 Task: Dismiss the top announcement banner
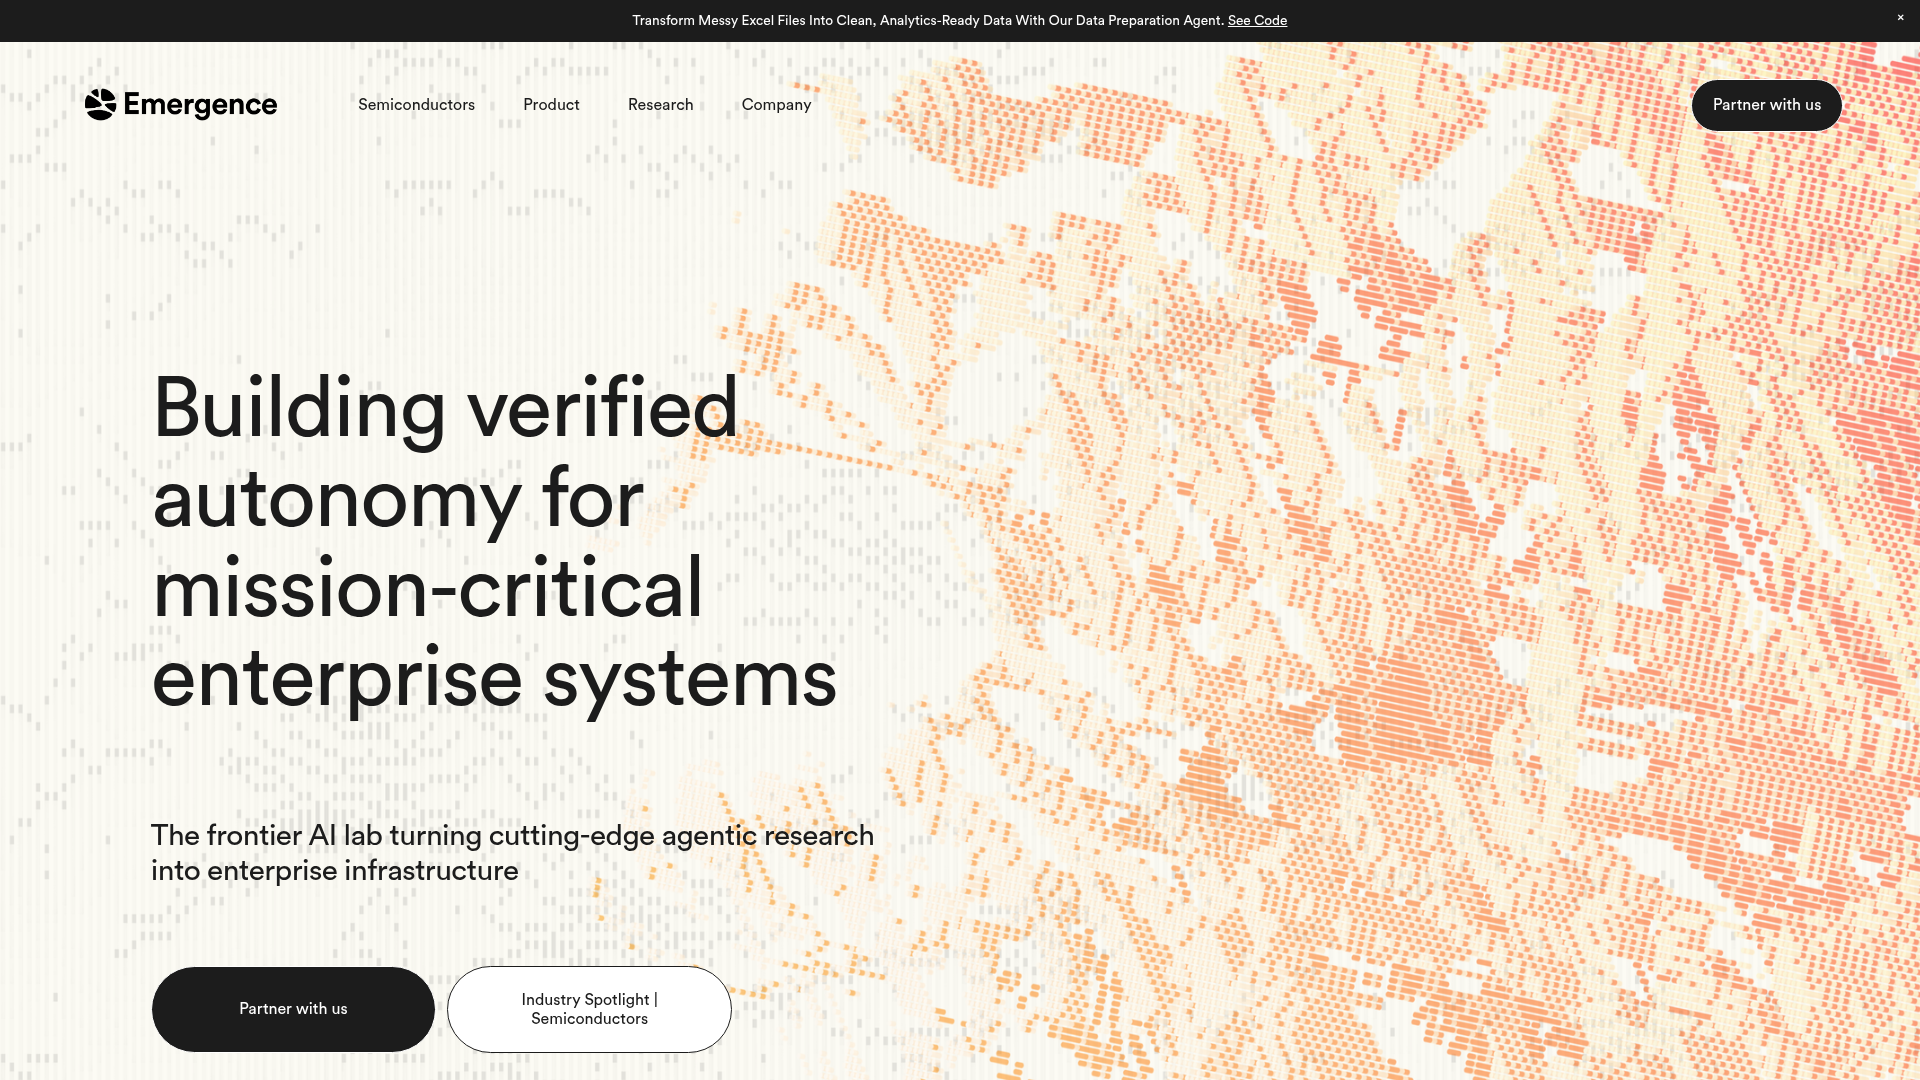point(1900,18)
